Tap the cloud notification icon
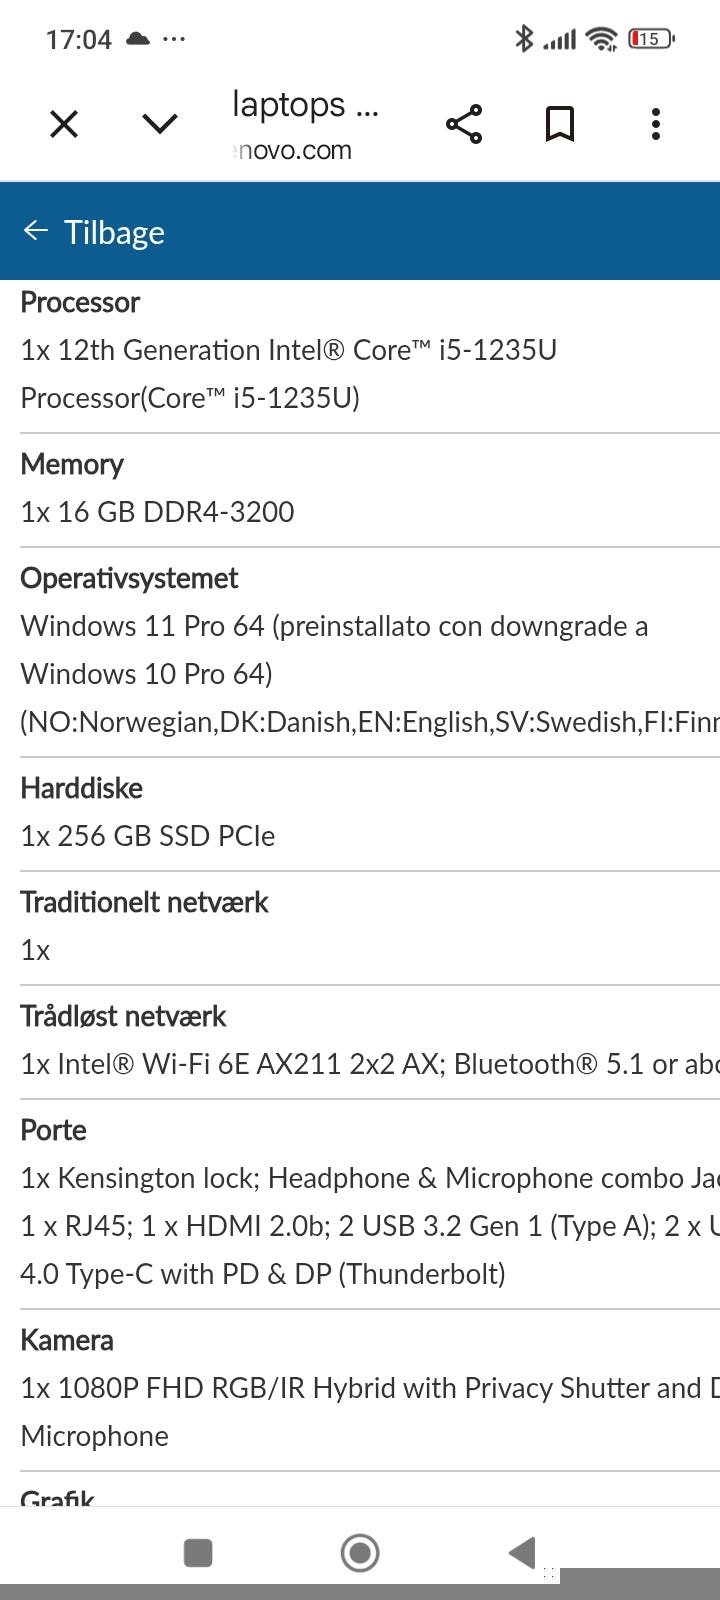The width and height of the screenshot is (720, 1600). pos(138,39)
